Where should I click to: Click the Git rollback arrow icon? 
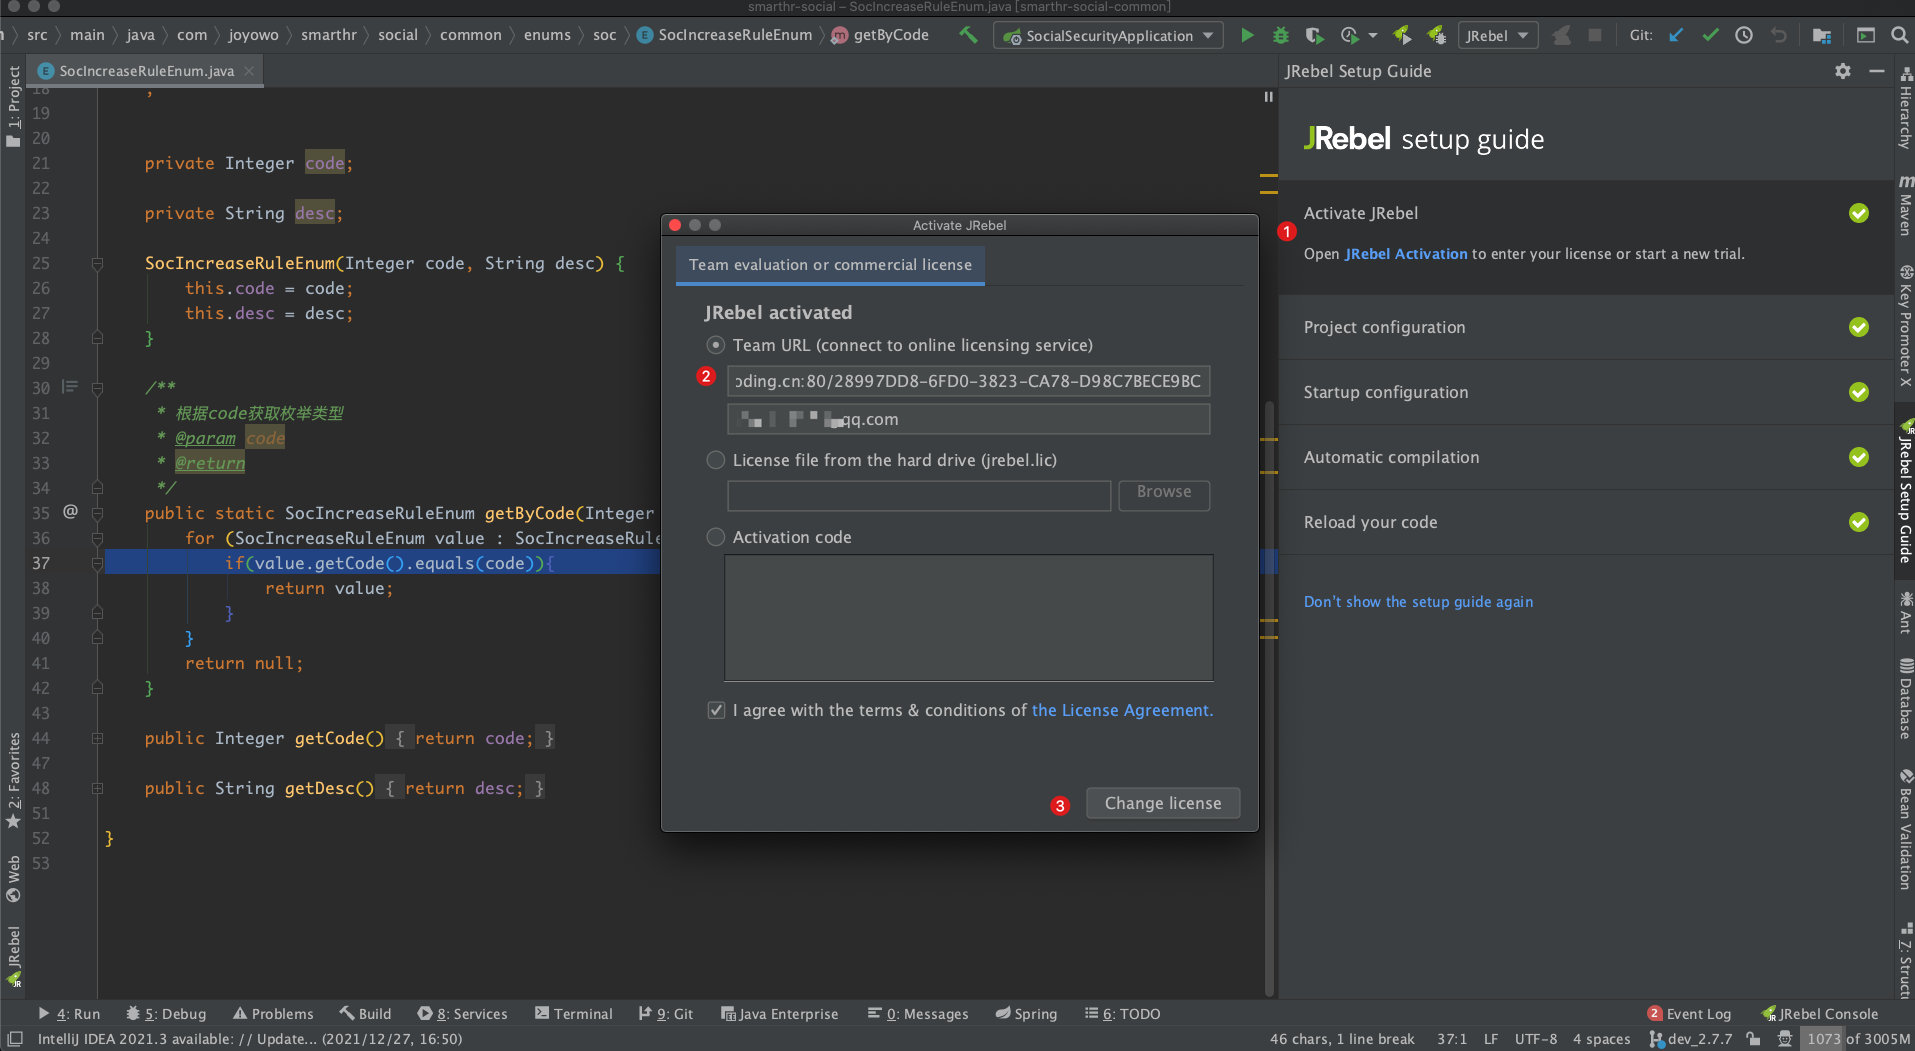[x=1778, y=35]
